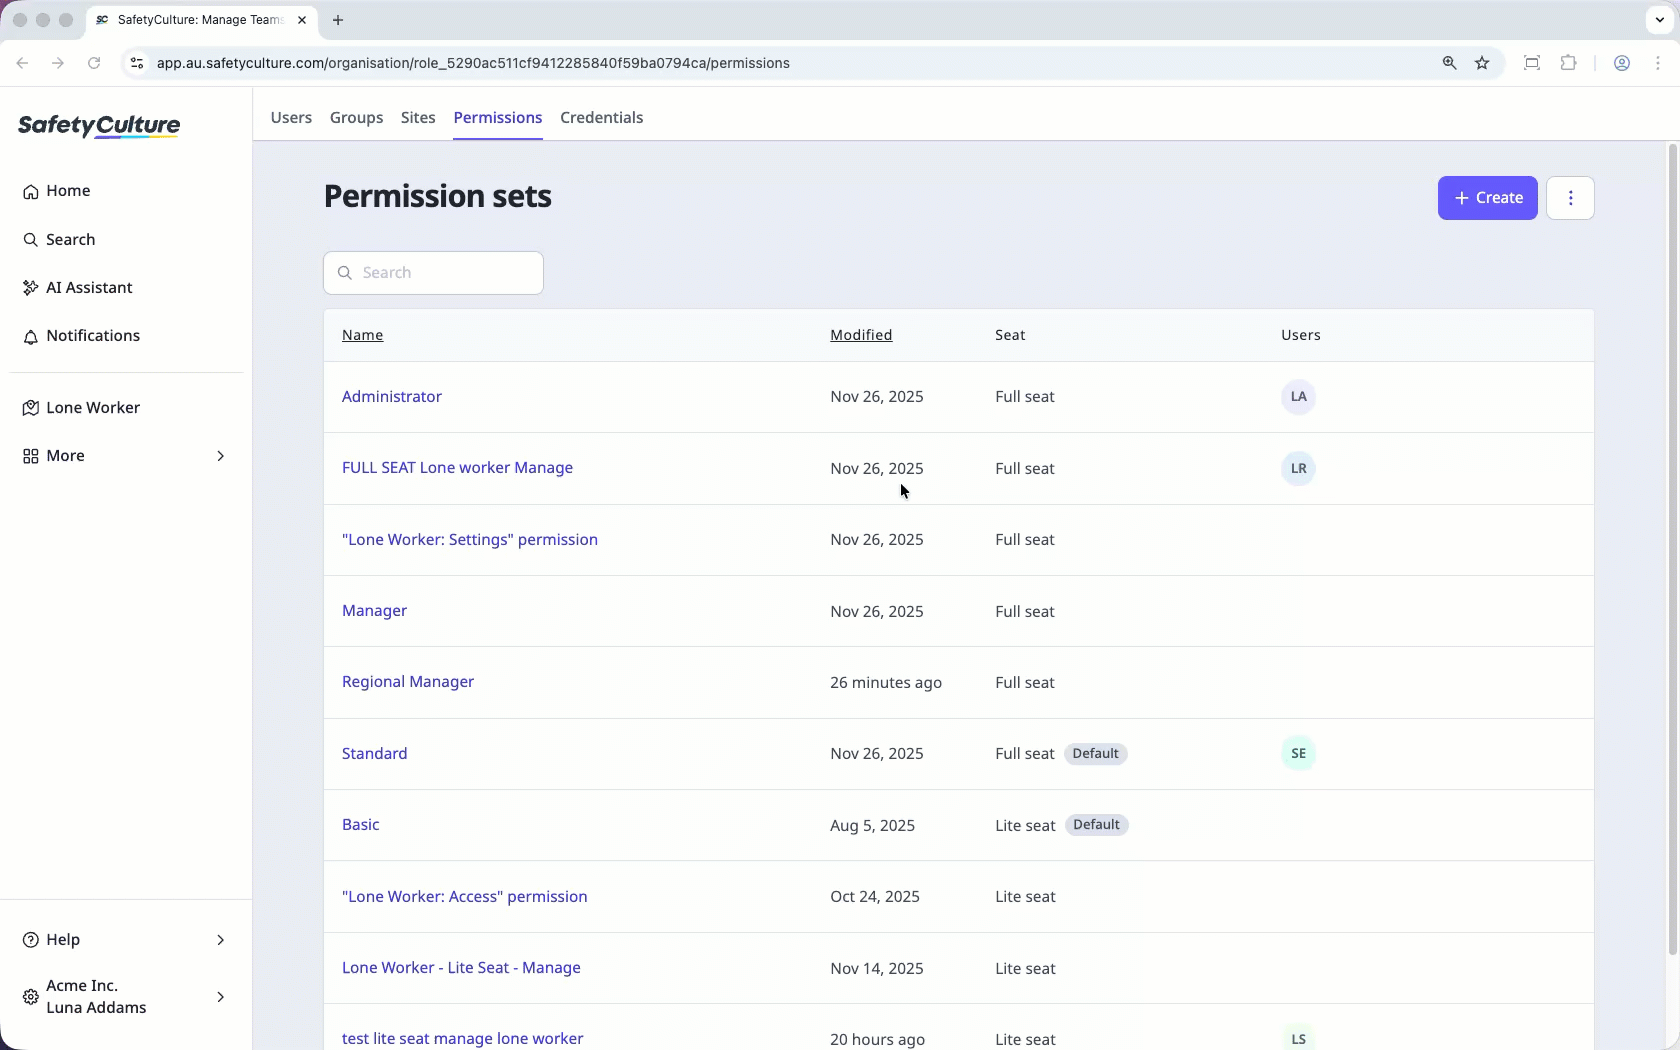Open the Basic permission set
Image resolution: width=1680 pixels, height=1050 pixels.
click(360, 825)
